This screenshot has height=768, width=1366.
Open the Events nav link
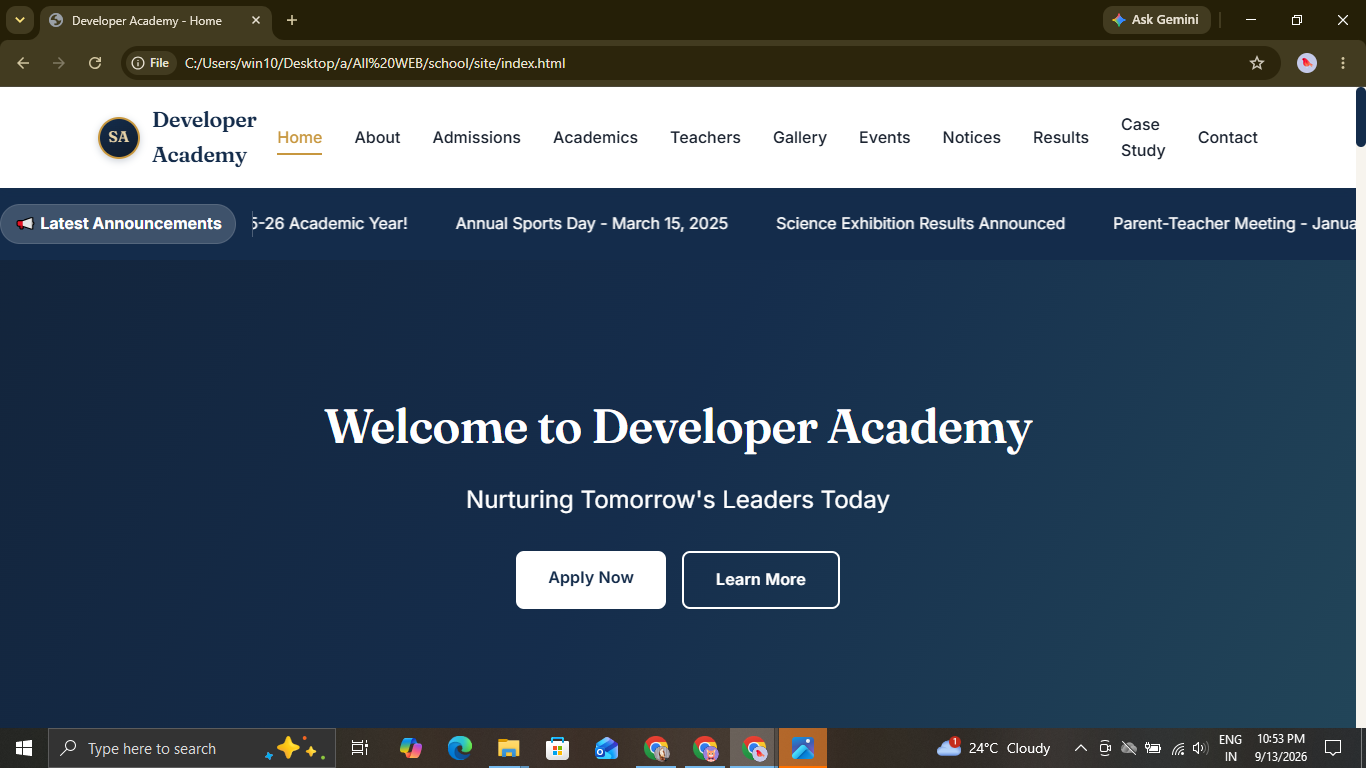(x=884, y=138)
